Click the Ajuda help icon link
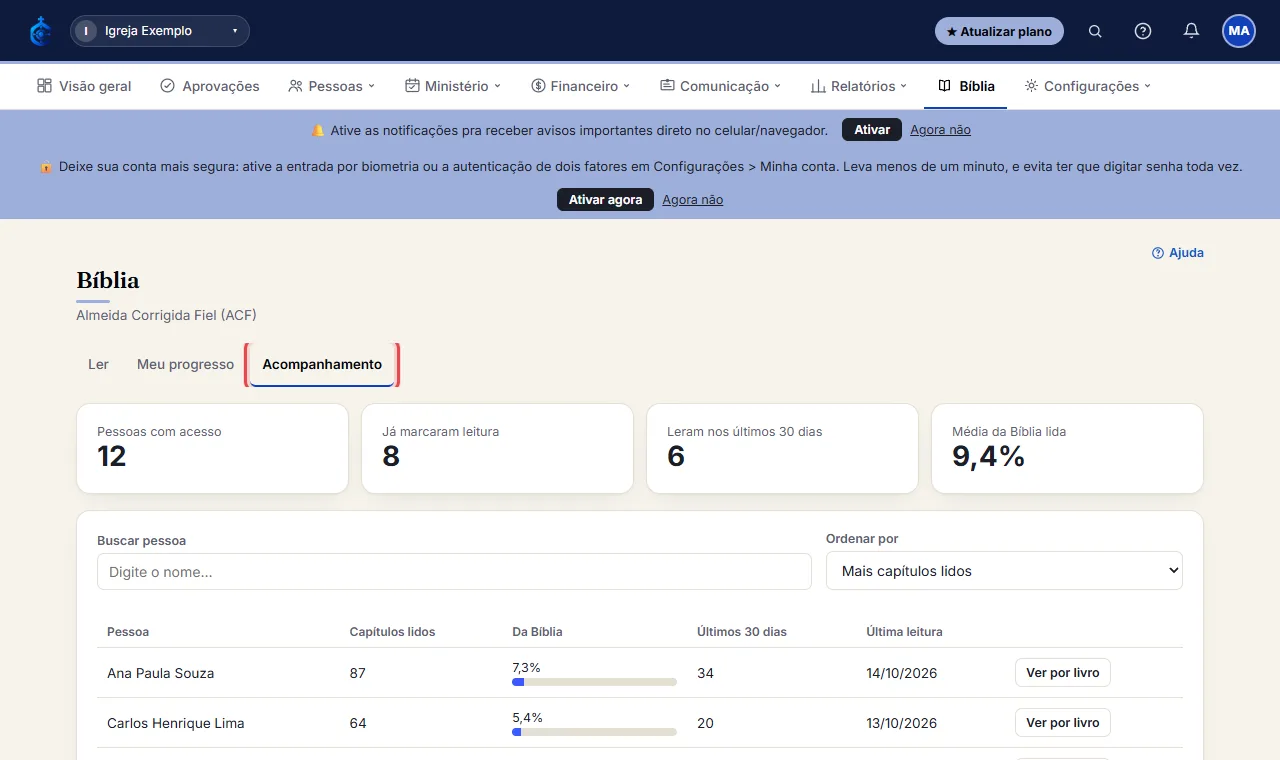The width and height of the screenshot is (1280, 760). click(1178, 253)
